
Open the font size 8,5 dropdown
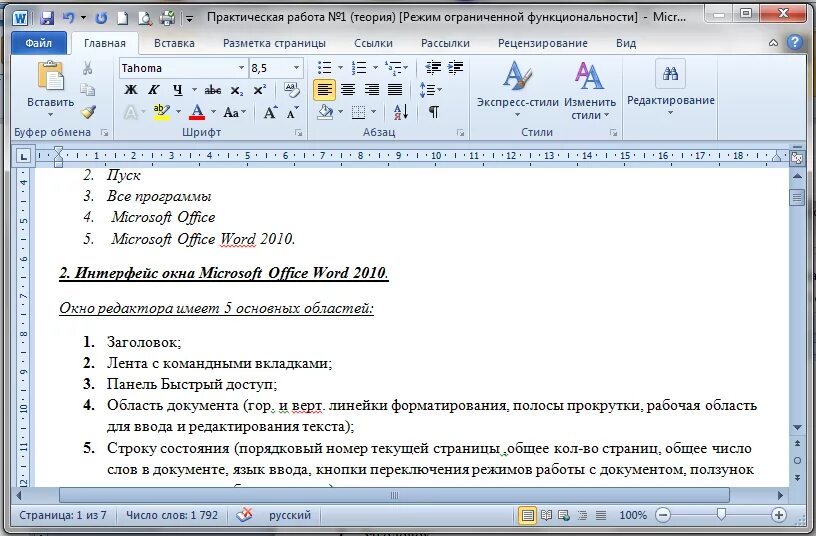coord(297,68)
